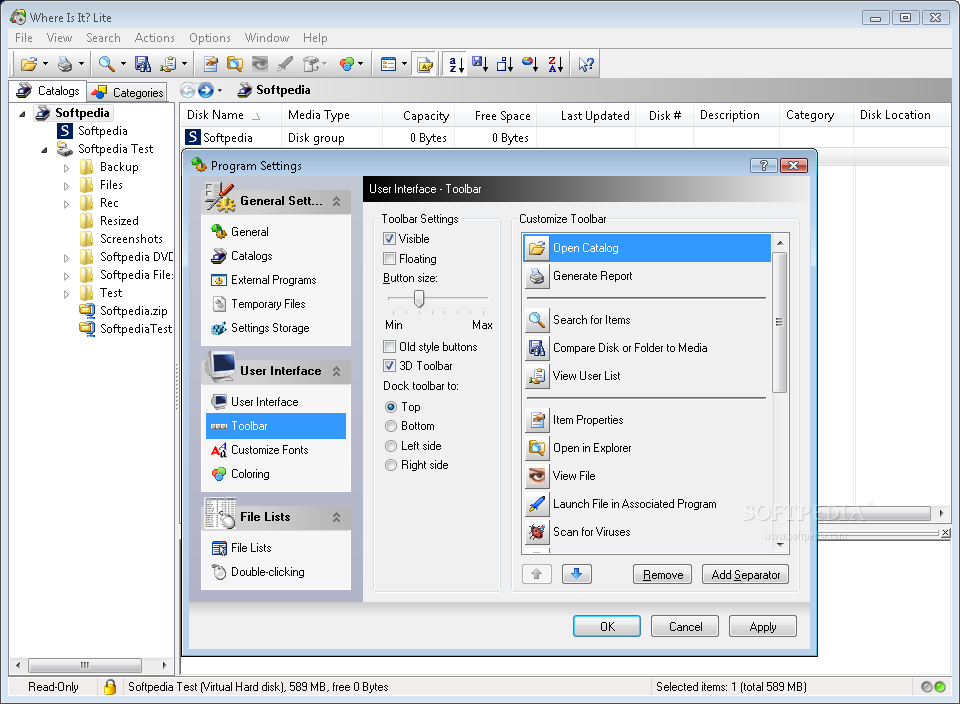Click the Add Separator button
The width and height of the screenshot is (960, 704).
pos(745,574)
